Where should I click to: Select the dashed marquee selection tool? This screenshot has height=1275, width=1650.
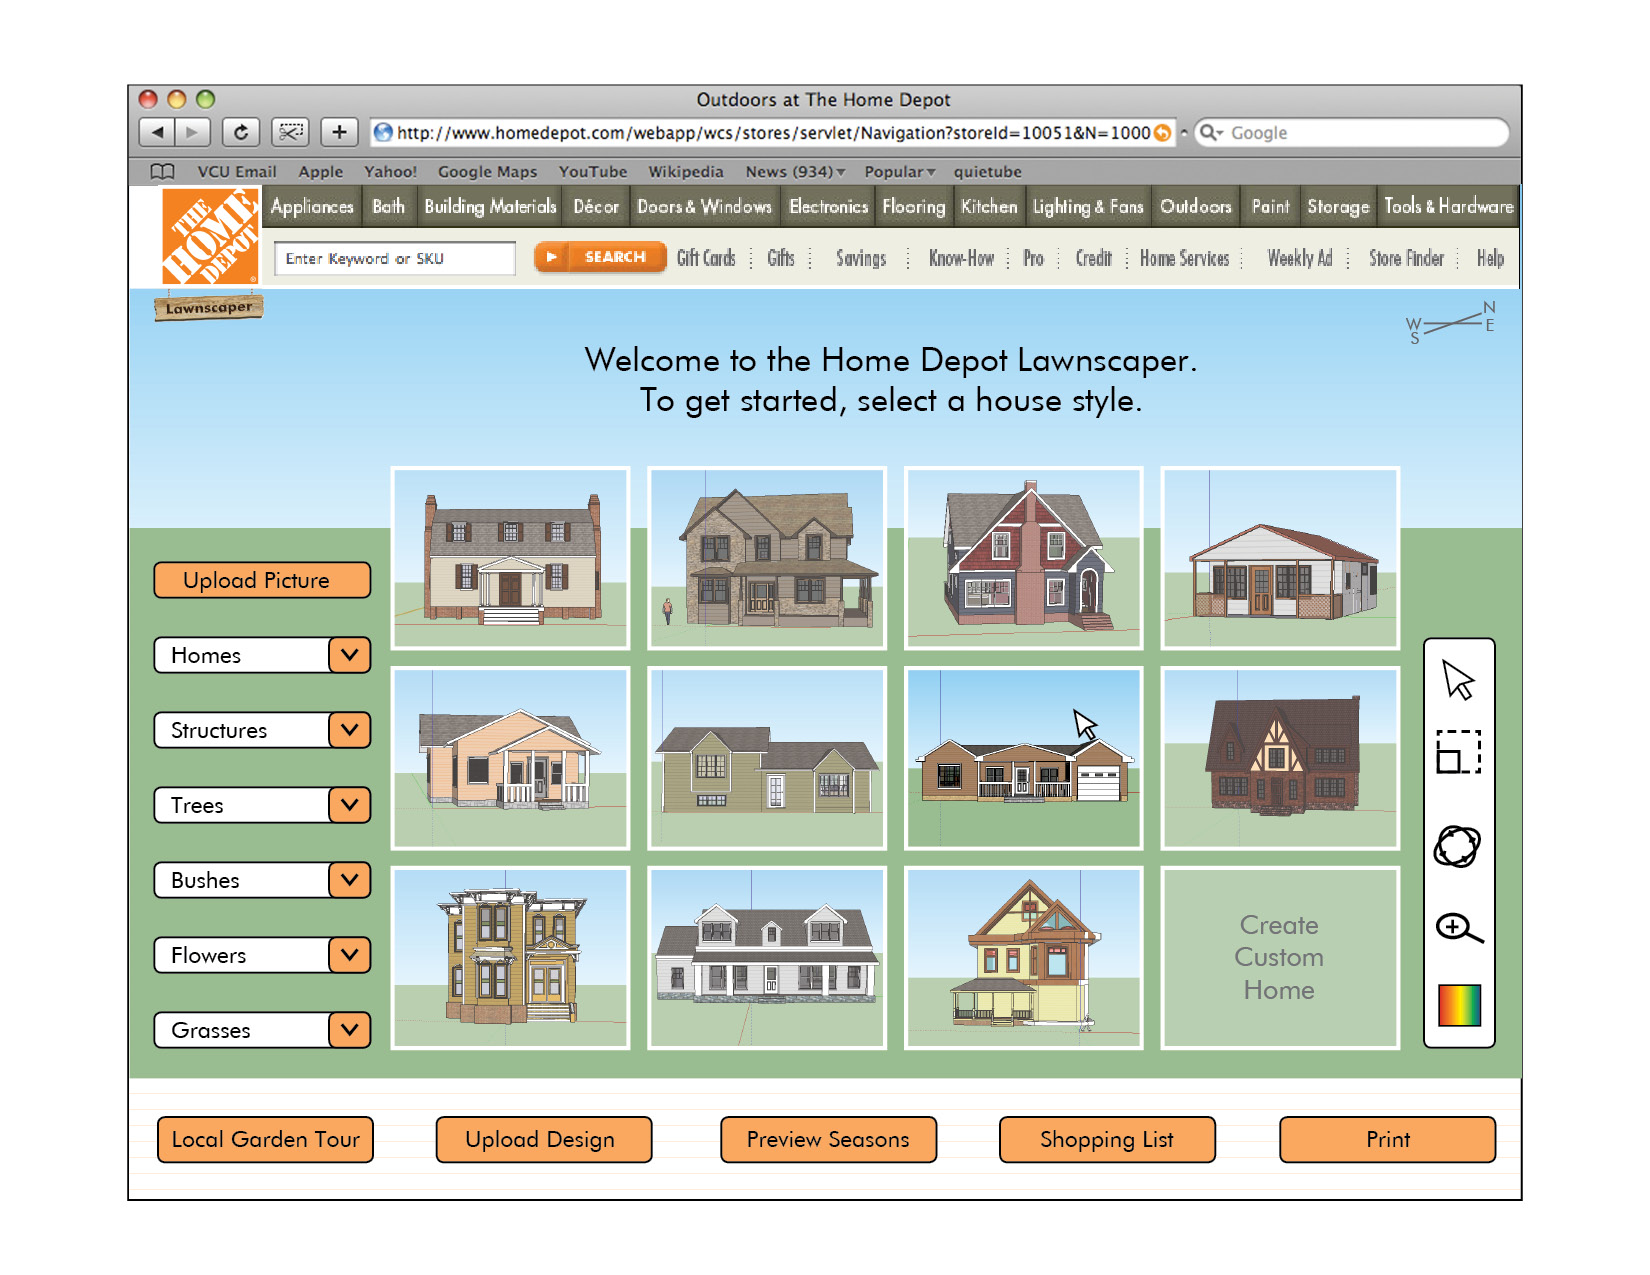tap(1458, 752)
